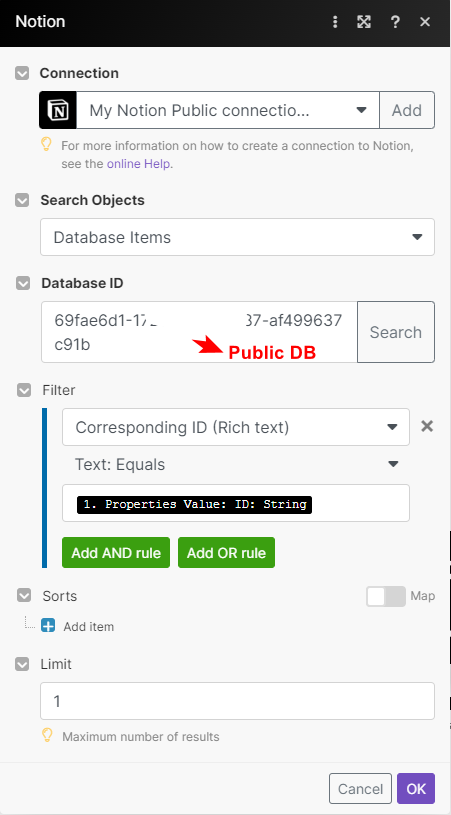Expand the Notion module dialog to fullscreen
The image size is (451, 815).
364,22
